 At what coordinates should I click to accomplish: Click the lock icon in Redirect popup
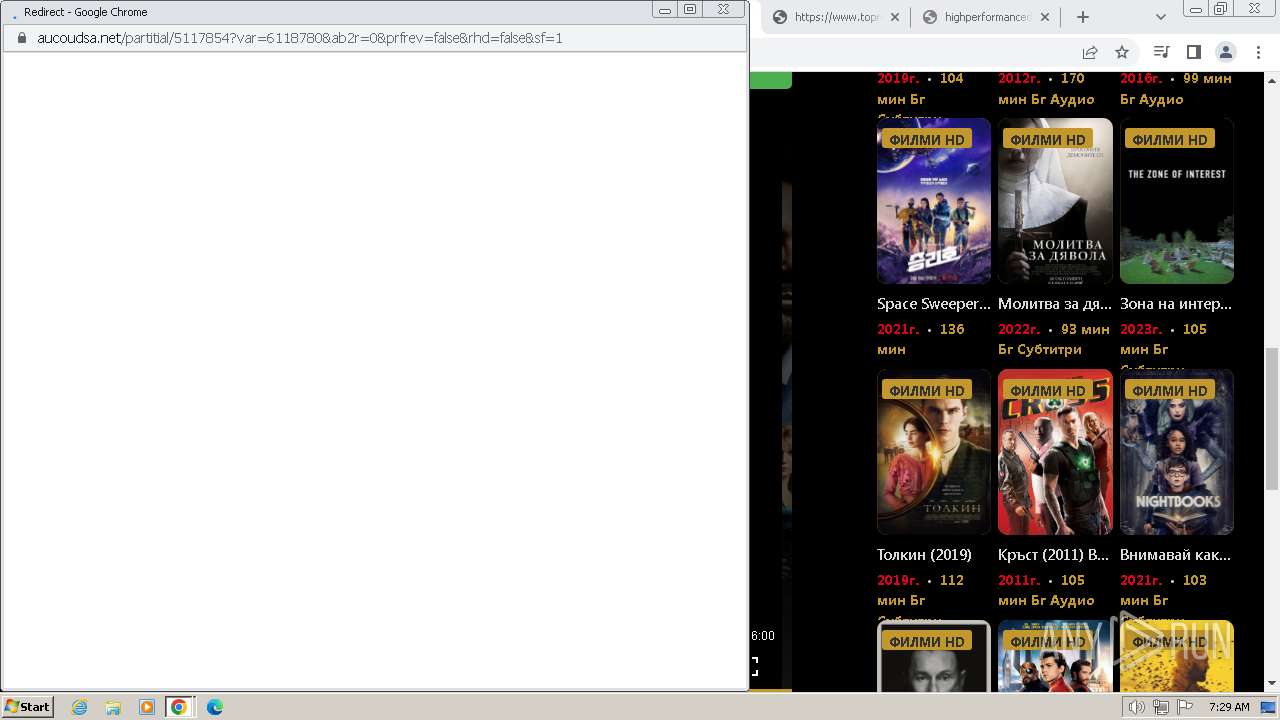tap(22, 38)
